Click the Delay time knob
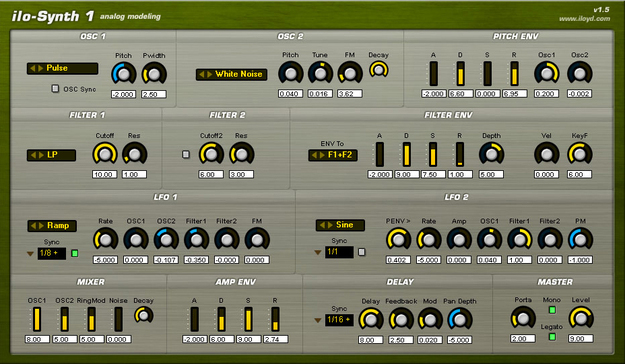Screen dimensions: 625x364 371,319
